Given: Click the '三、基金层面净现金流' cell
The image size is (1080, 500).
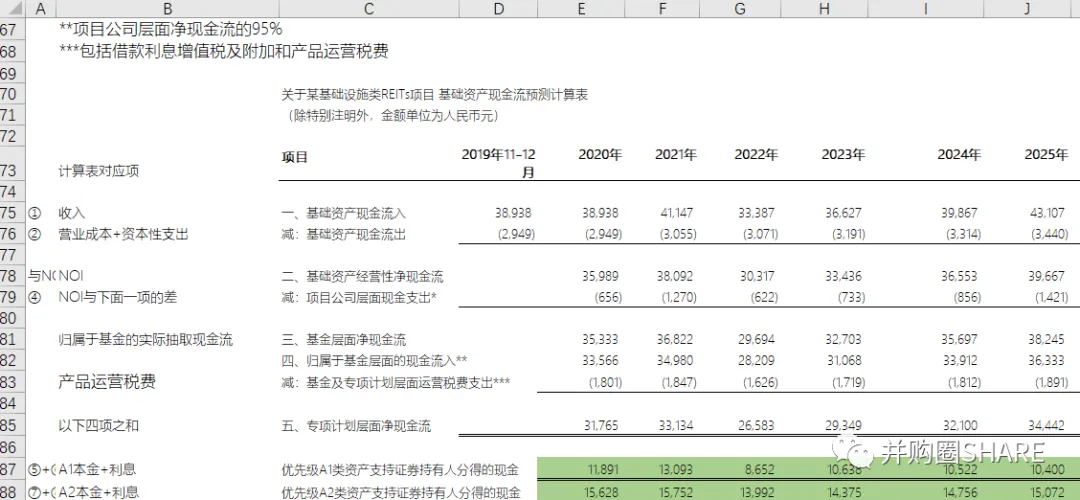Looking at the screenshot, I should [x=344, y=340].
